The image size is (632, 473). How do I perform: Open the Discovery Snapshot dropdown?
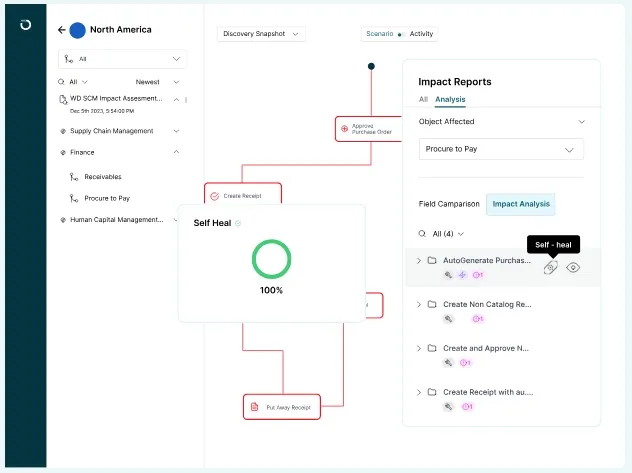click(x=261, y=34)
